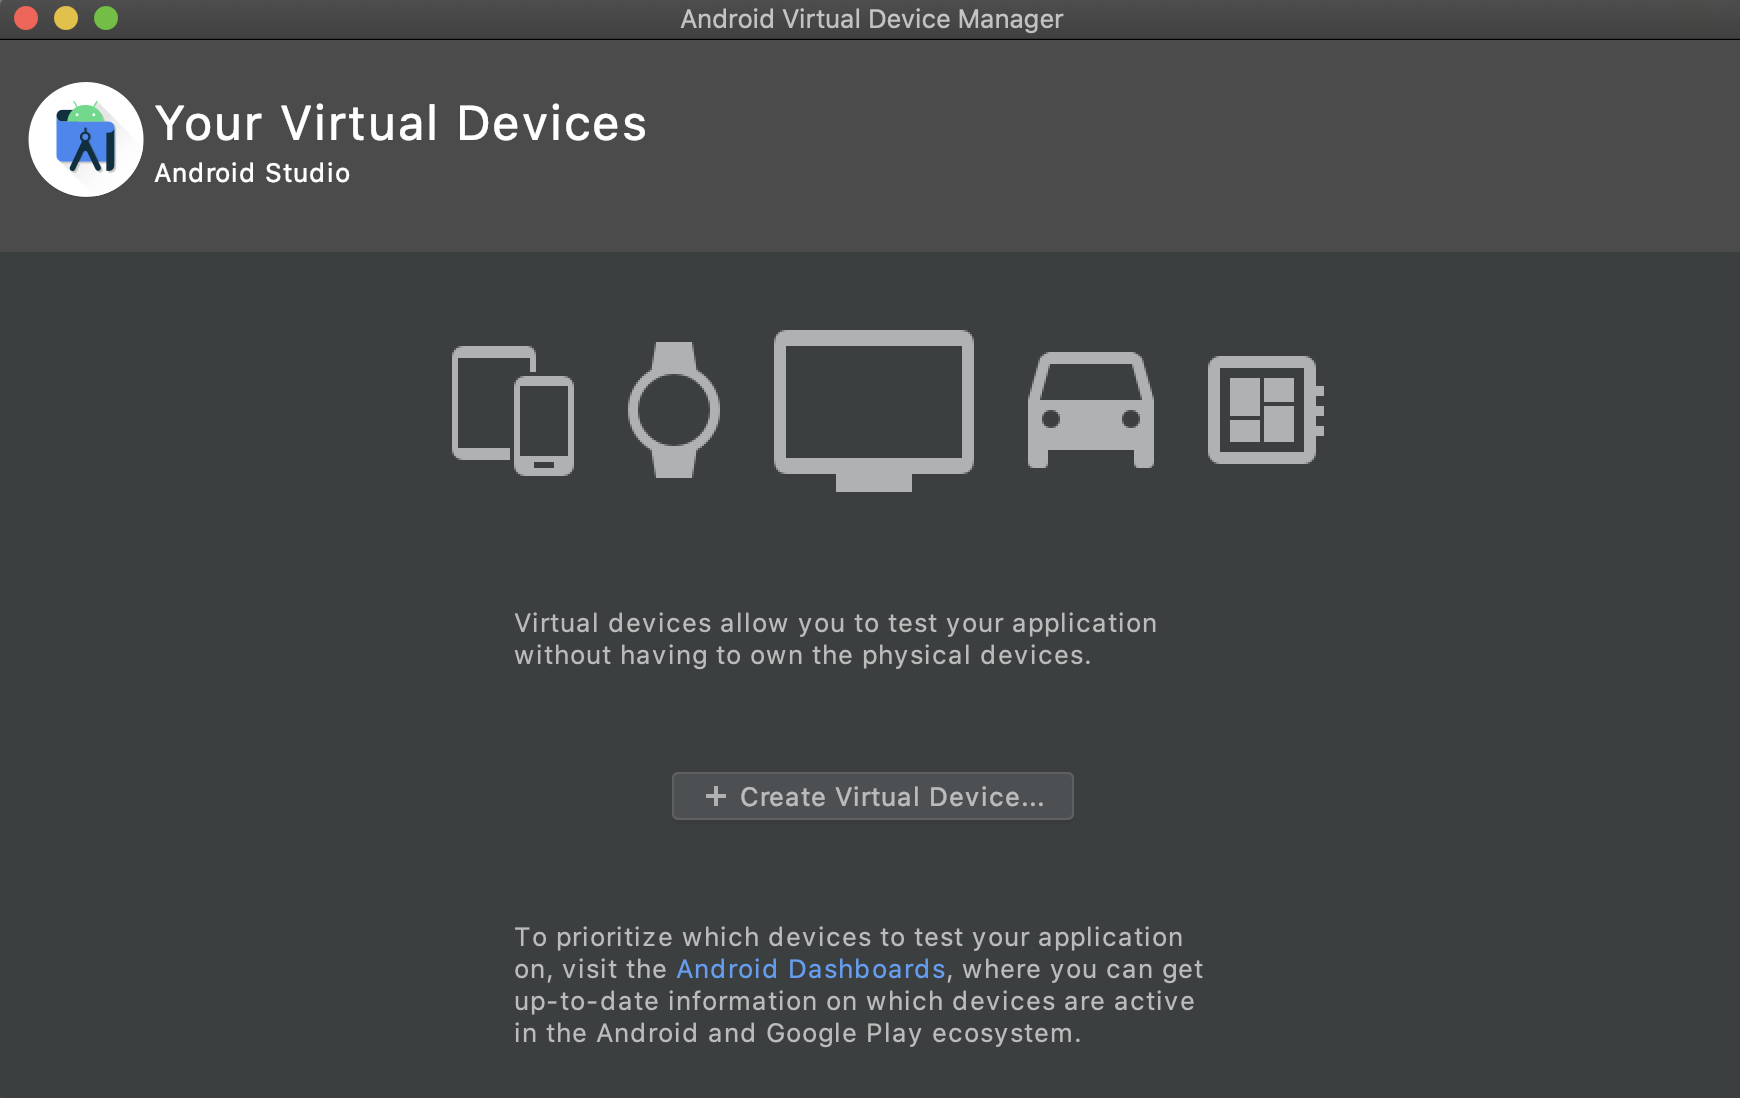Maximize the window with the green button
The height and width of the screenshot is (1098, 1740).
coord(106,18)
